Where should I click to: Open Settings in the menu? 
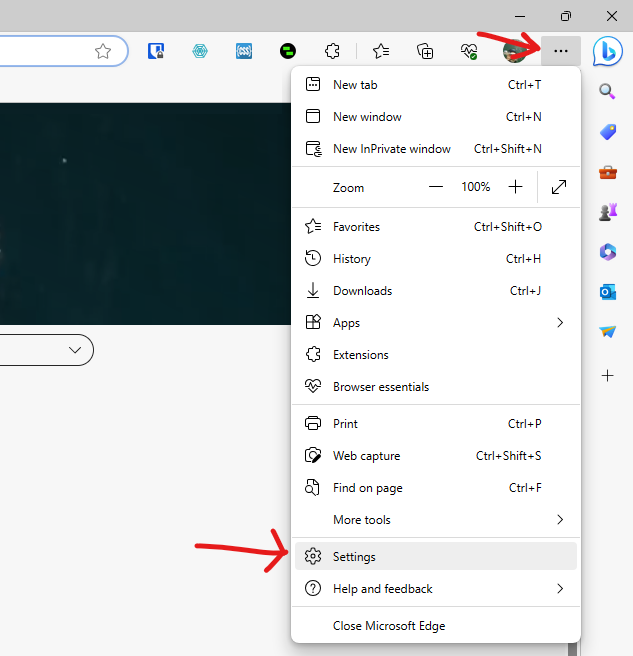(x=436, y=556)
